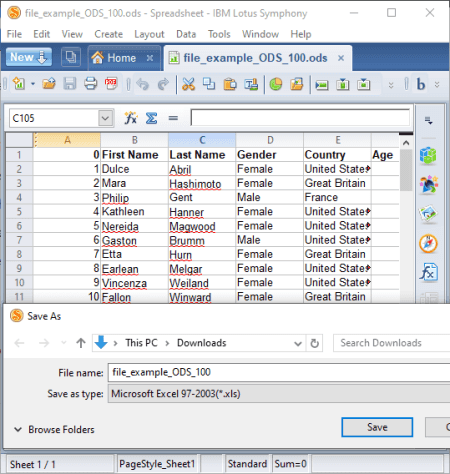
Task: Open Save as type dropdown
Action: click(x=279, y=394)
